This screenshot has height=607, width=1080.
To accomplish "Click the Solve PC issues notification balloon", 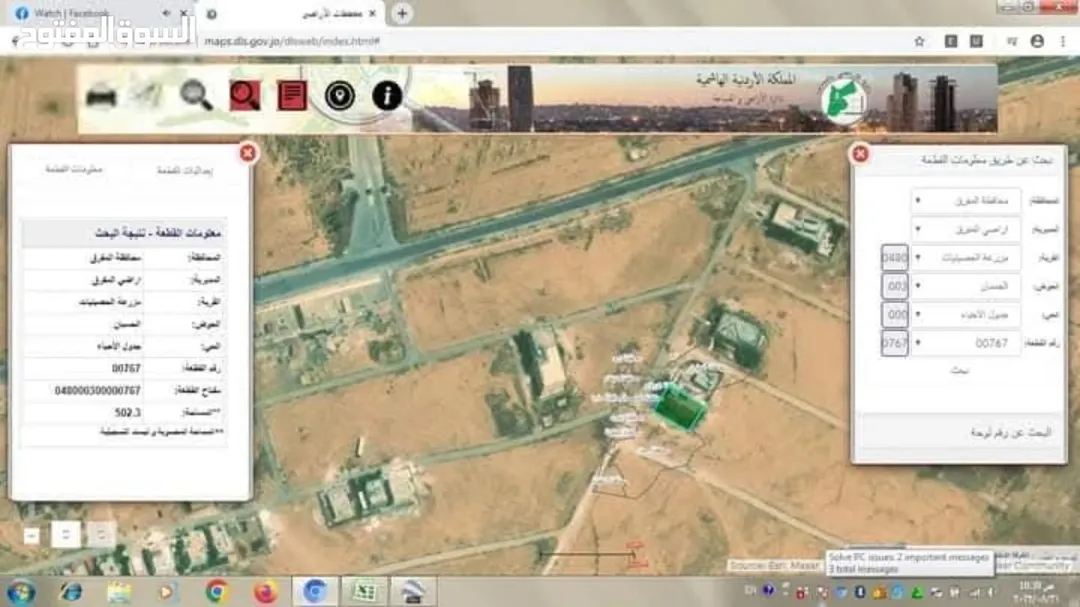I will tap(910, 563).
